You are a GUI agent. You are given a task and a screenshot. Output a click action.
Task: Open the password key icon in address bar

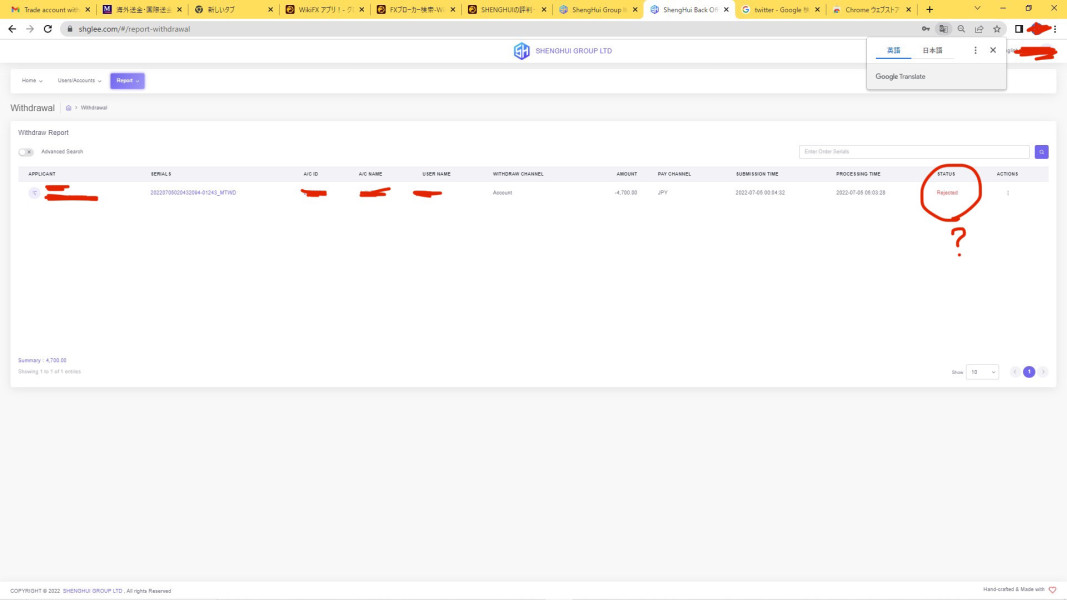925,29
